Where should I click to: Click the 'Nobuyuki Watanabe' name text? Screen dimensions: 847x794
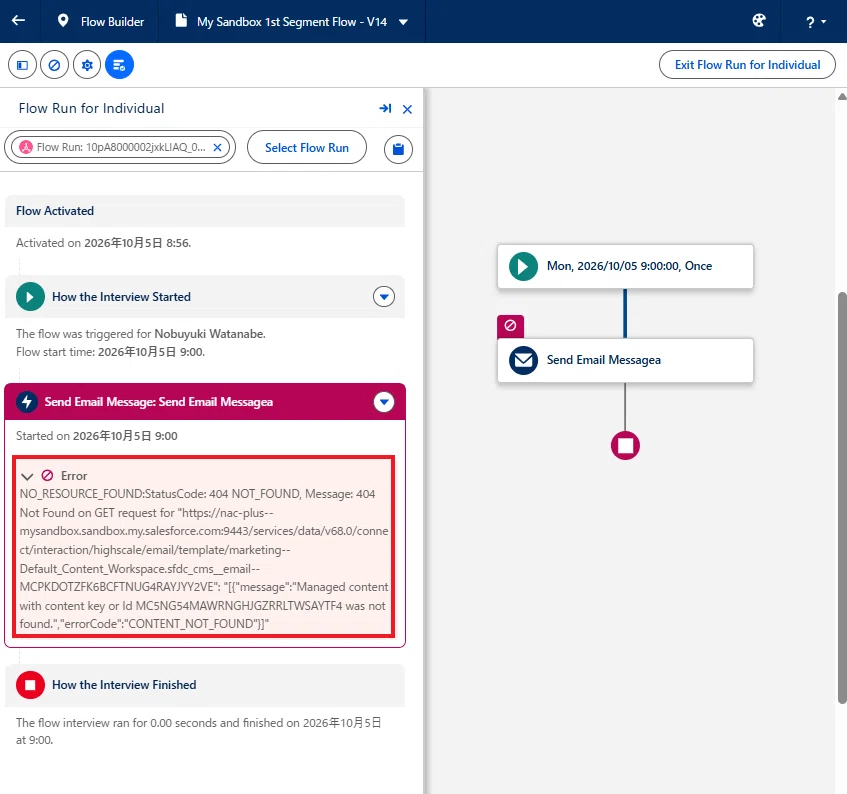pyautogui.click(x=209, y=334)
